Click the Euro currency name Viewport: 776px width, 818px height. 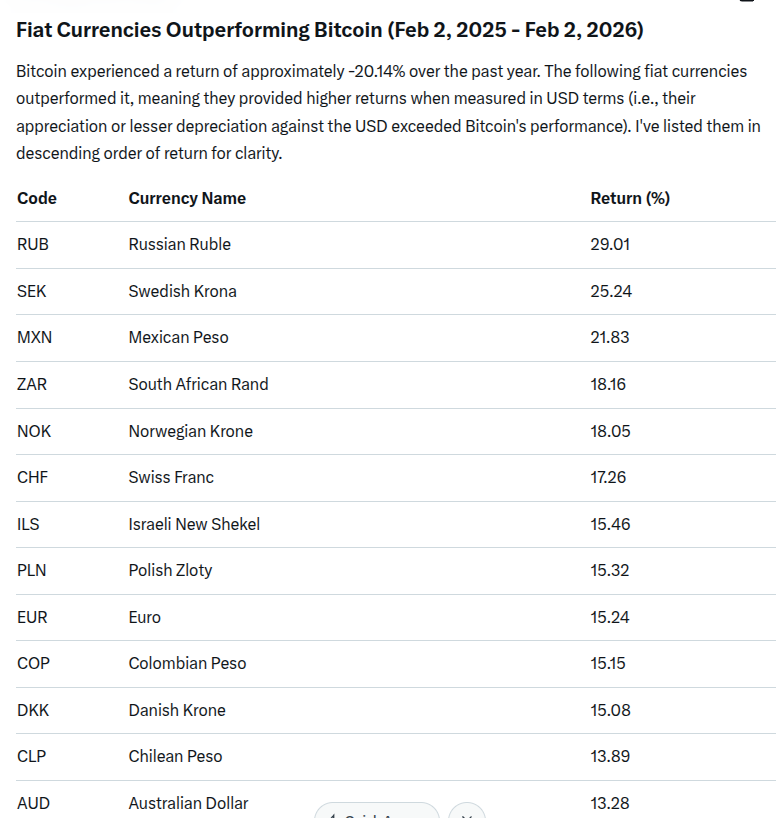145,617
